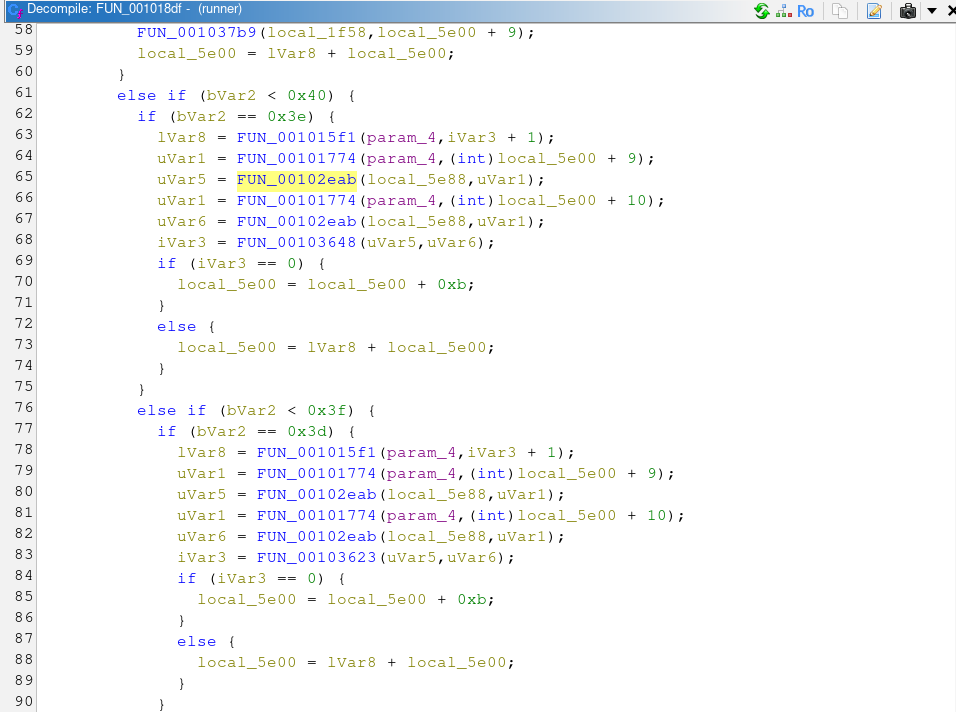Click the 0x3d constant on line 77
The image size is (956, 712).
[x=307, y=432]
